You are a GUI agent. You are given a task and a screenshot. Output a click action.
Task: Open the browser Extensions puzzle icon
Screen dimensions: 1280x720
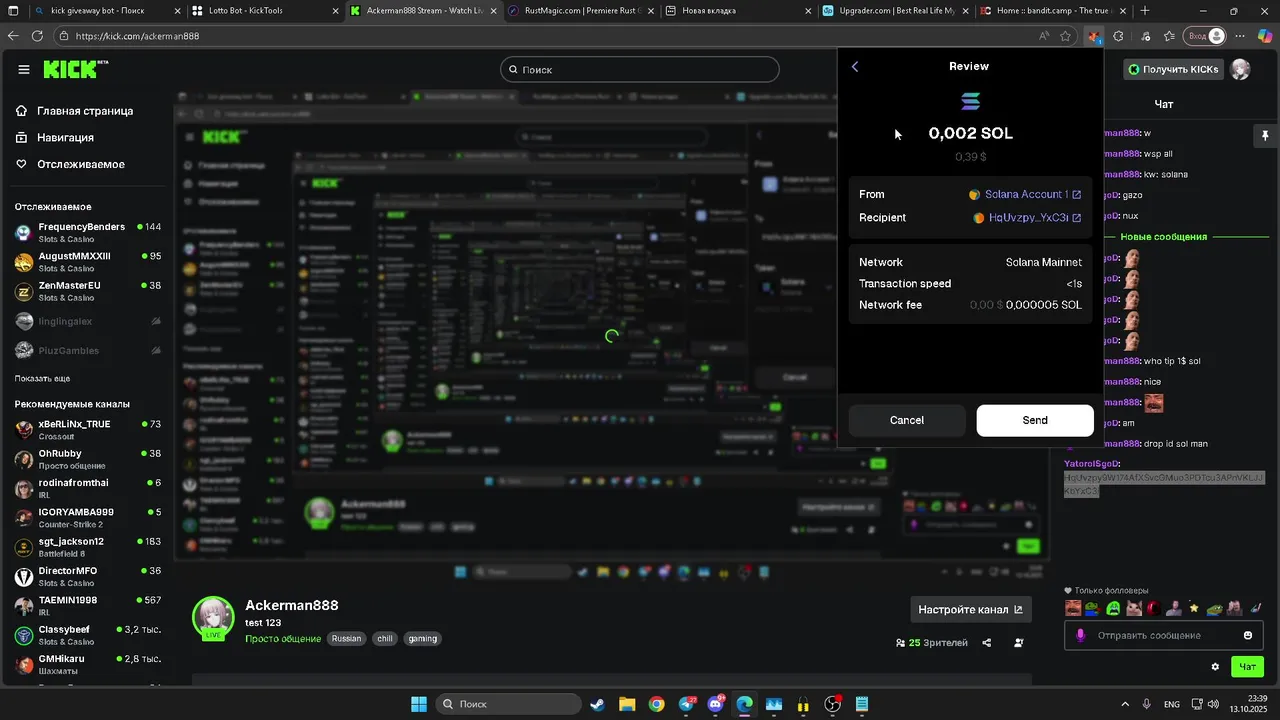pyautogui.click(x=1118, y=36)
